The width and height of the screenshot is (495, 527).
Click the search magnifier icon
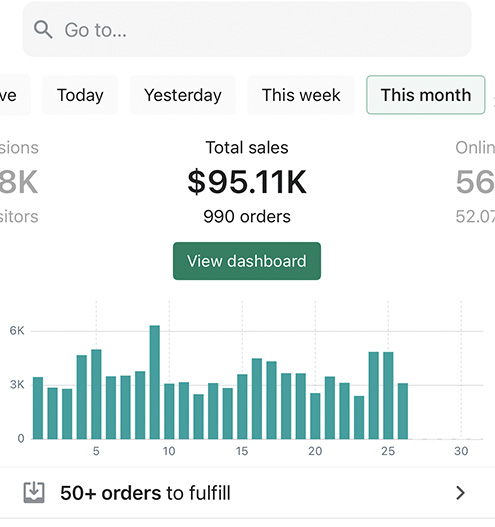(43, 30)
